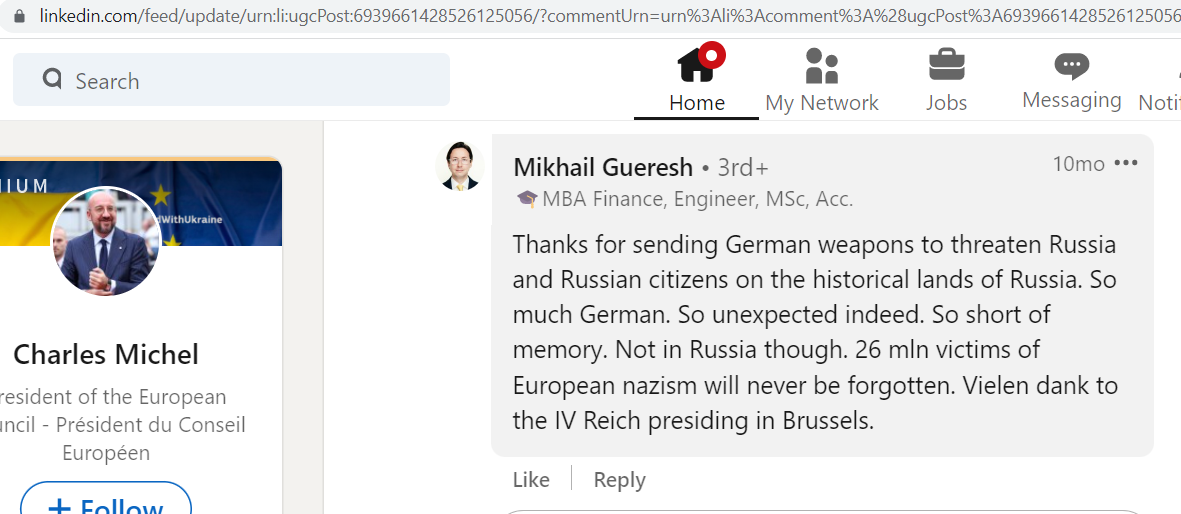Open the Messaging speech bubble icon
This screenshot has height=514, width=1181.
point(1071,66)
